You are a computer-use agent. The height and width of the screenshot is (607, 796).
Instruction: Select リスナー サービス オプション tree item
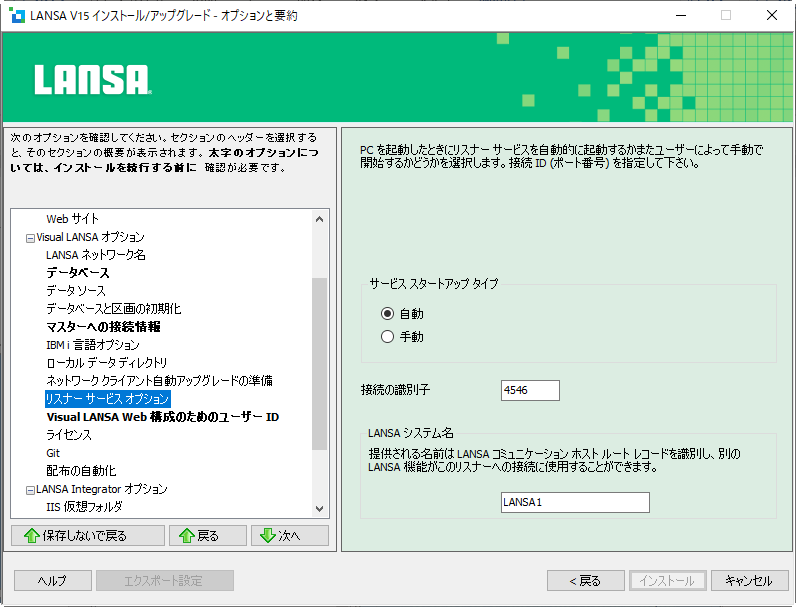coord(108,399)
